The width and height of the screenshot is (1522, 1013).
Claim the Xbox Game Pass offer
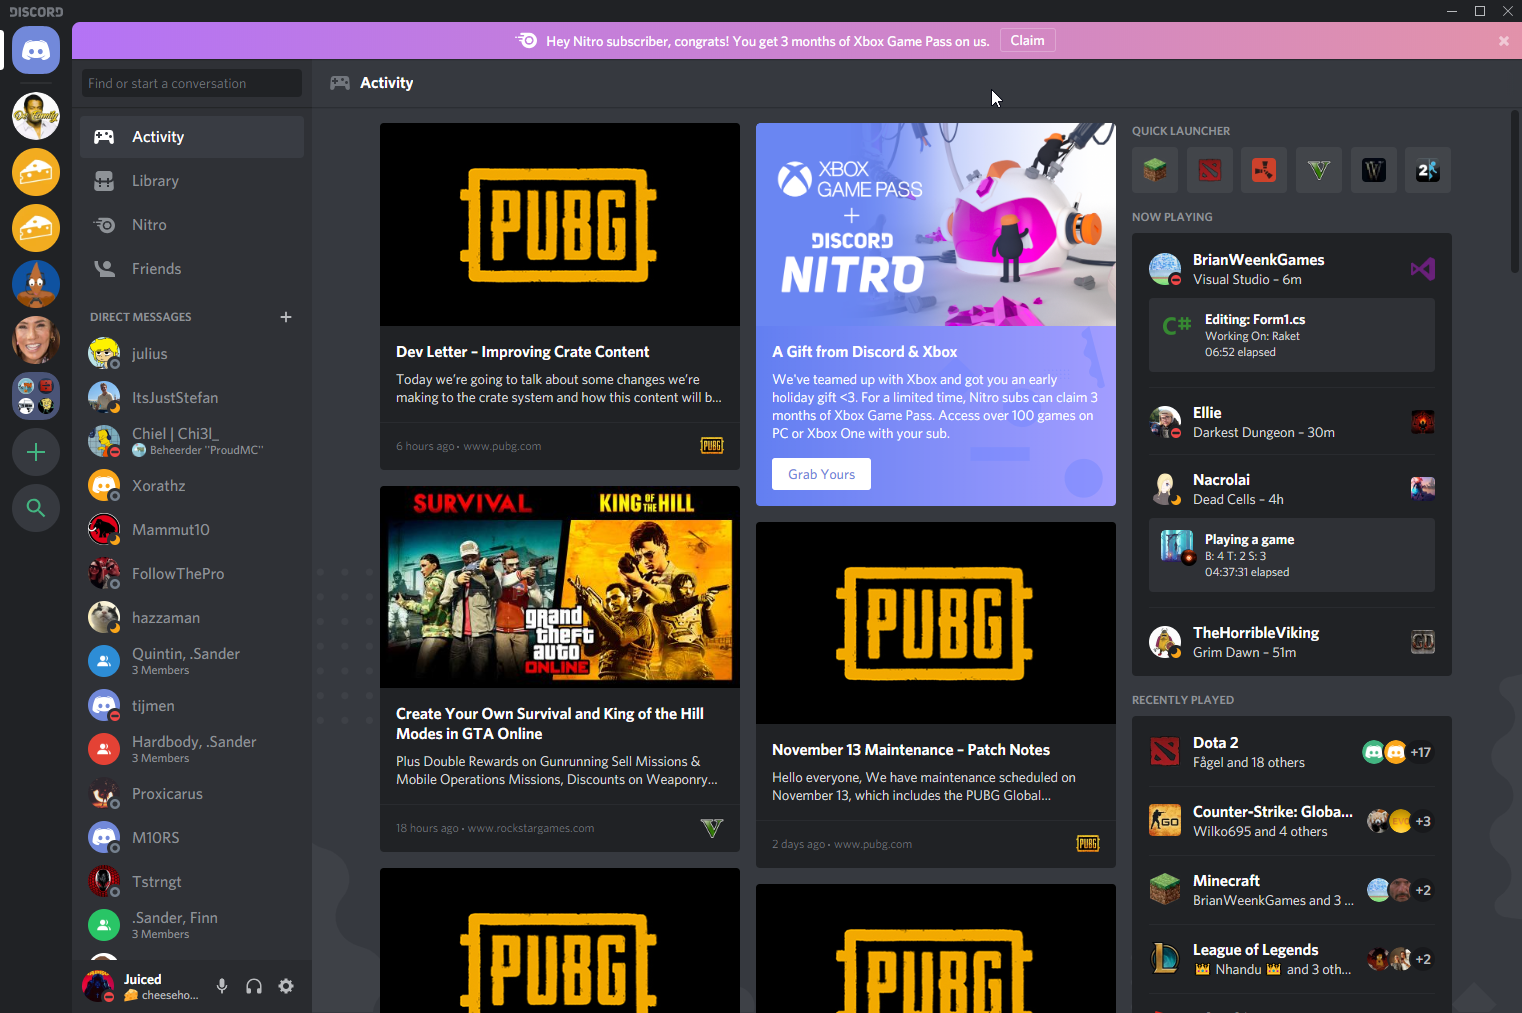[1027, 41]
